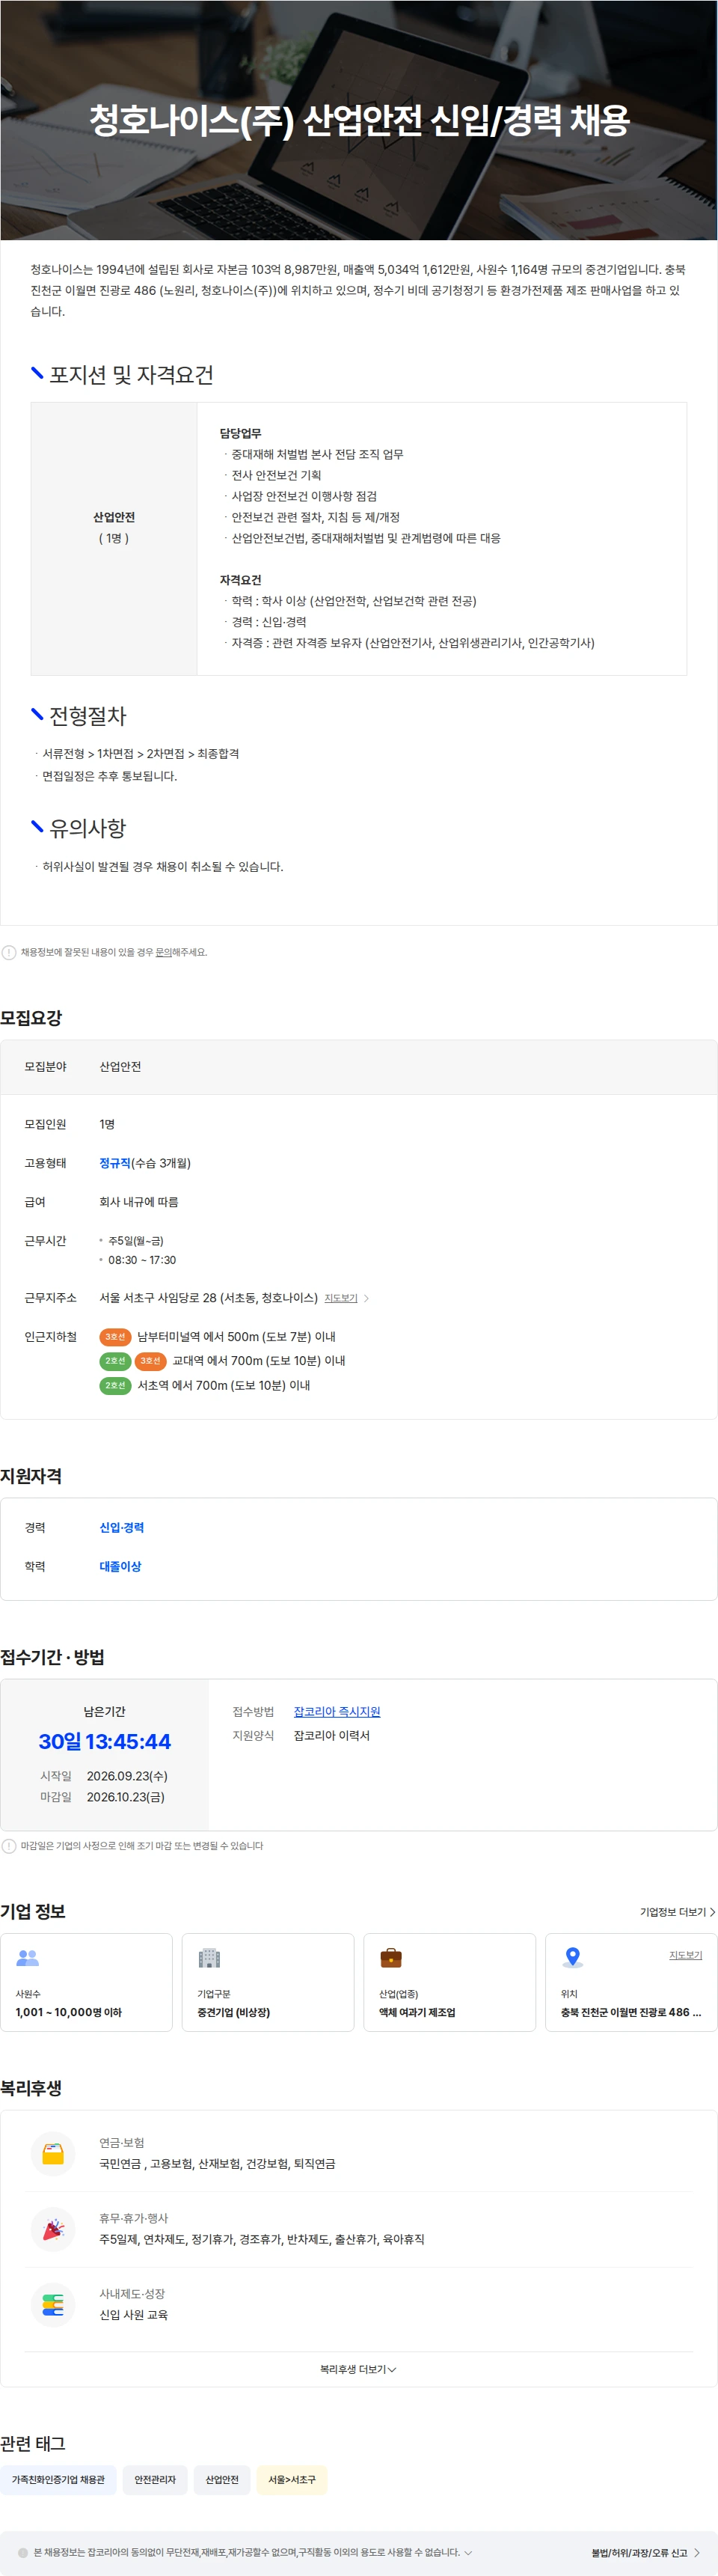The image size is (718, 2576).
Task: Click the 08:30 ~ 17:30 working hours
Action: (142, 1260)
